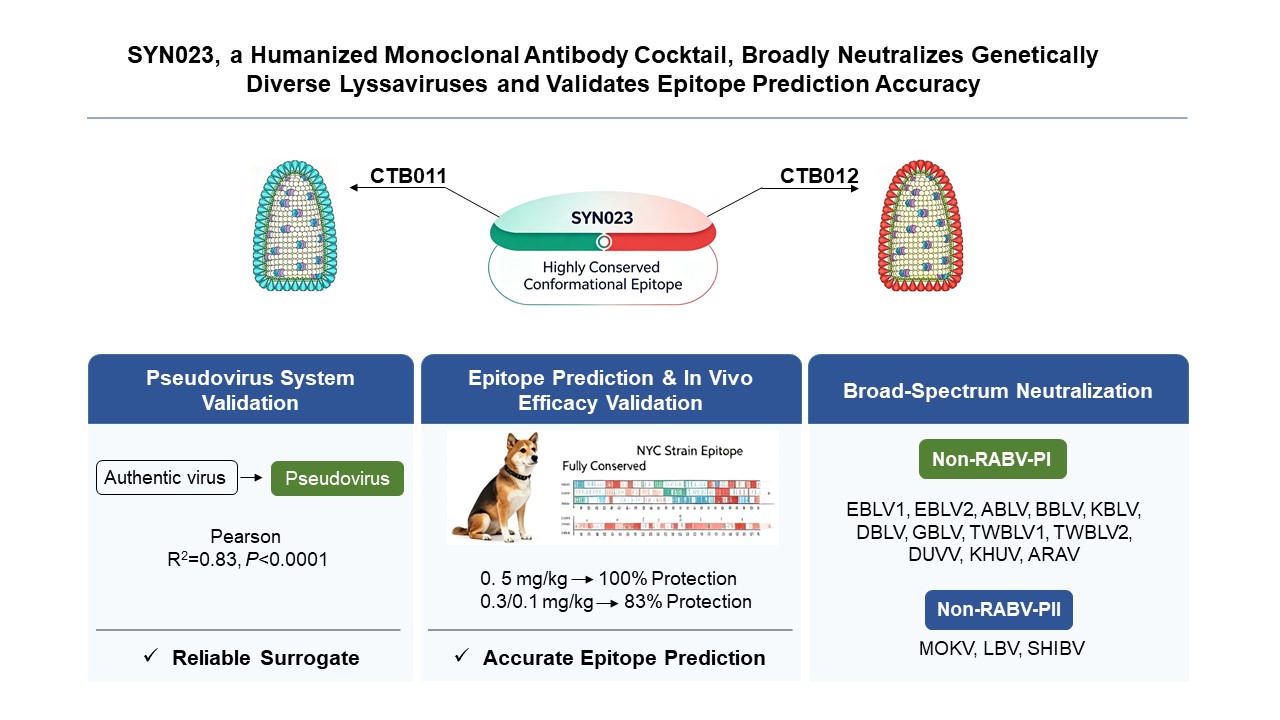The image size is (1280, 720).
Task: Select the Shiba dog image
Action: (500, 489)
